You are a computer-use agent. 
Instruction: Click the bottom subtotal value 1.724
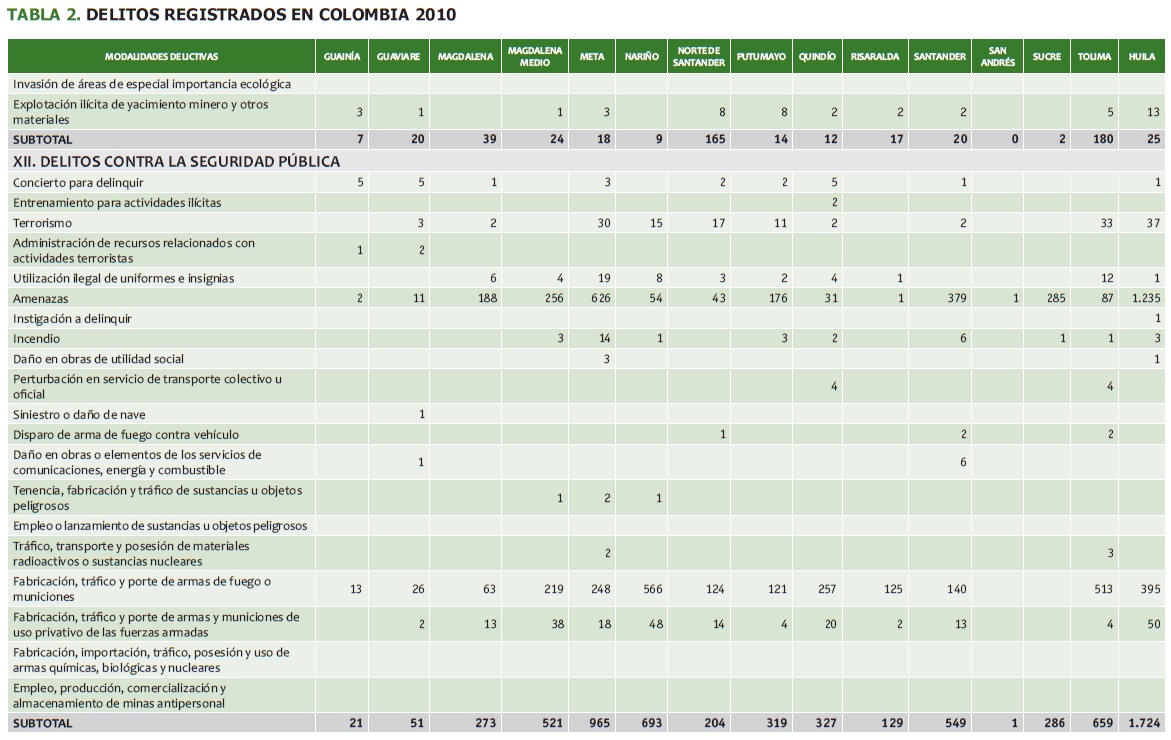tap(1142, 723)
